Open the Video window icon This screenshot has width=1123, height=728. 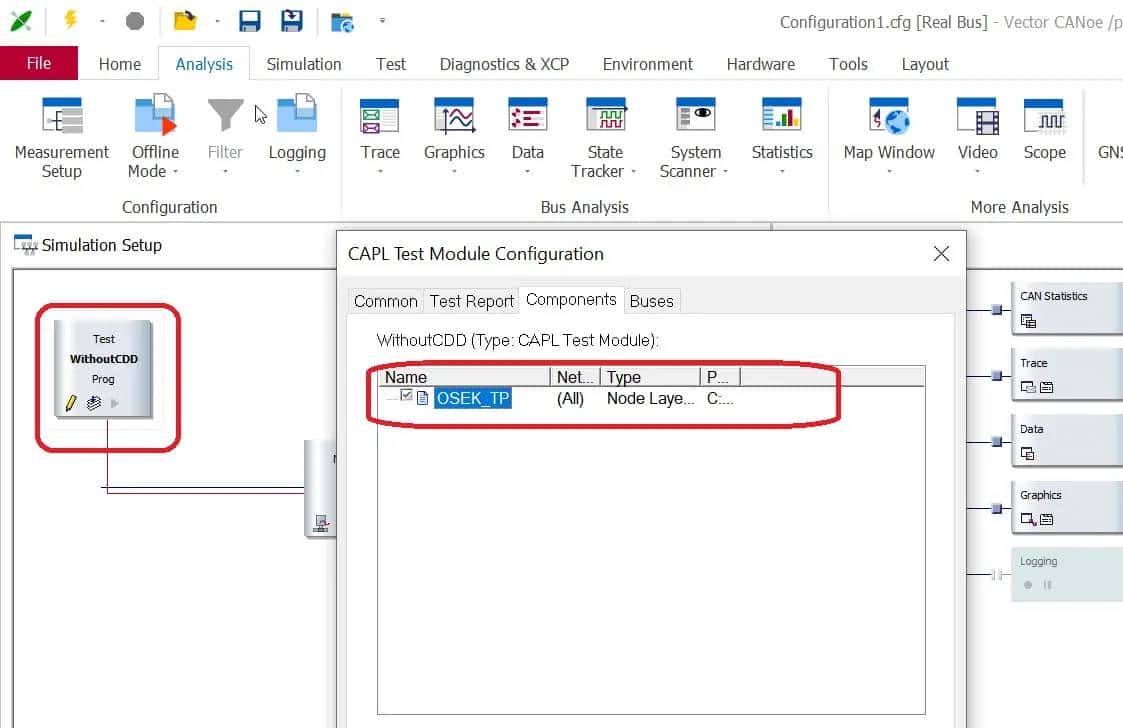977,118
